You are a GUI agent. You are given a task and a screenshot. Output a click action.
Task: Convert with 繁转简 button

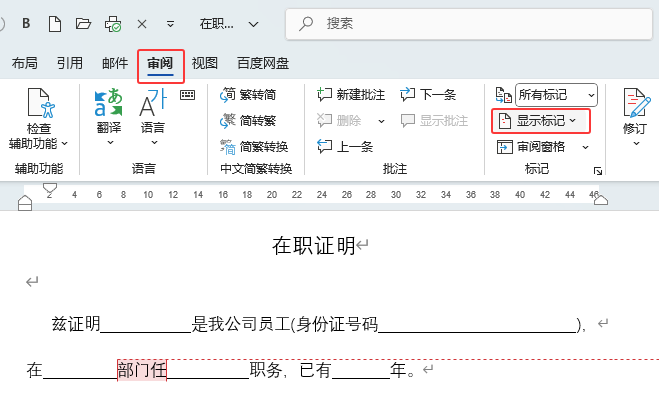pos(248,95)
